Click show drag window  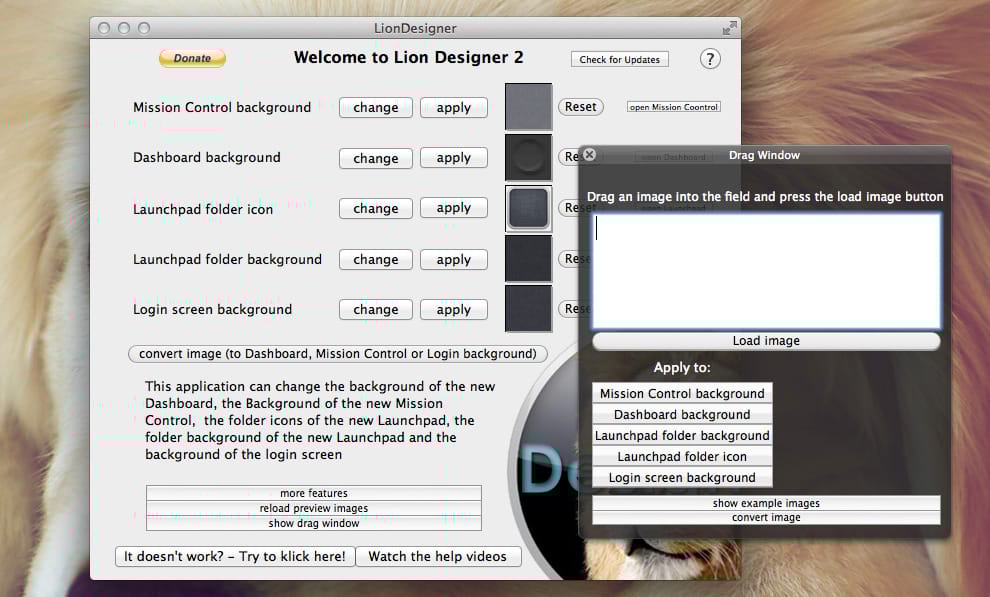pyautogui.click(x=314, y=523)
